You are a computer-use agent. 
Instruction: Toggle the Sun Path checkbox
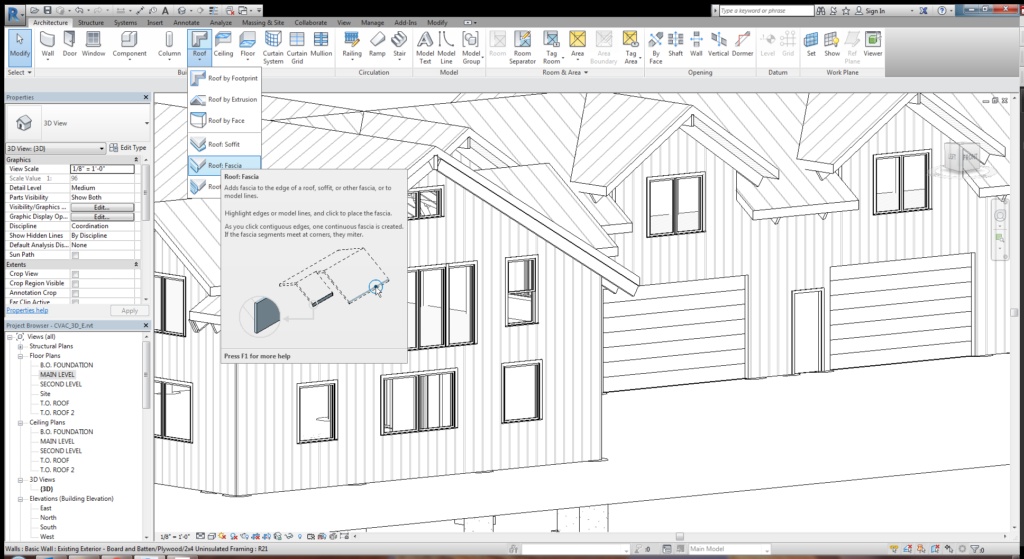point(75,255)
